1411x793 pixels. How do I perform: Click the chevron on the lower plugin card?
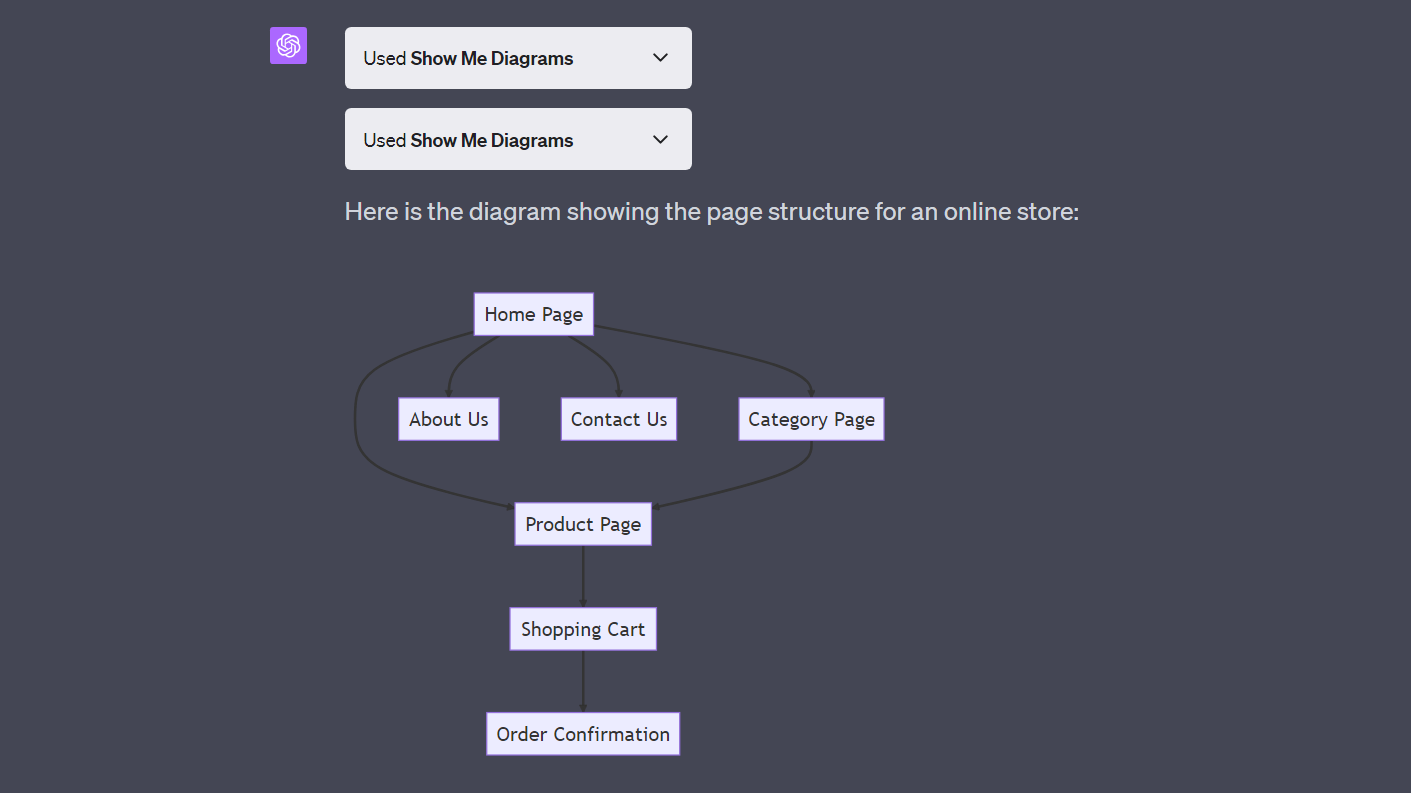[x=659, y=138]
